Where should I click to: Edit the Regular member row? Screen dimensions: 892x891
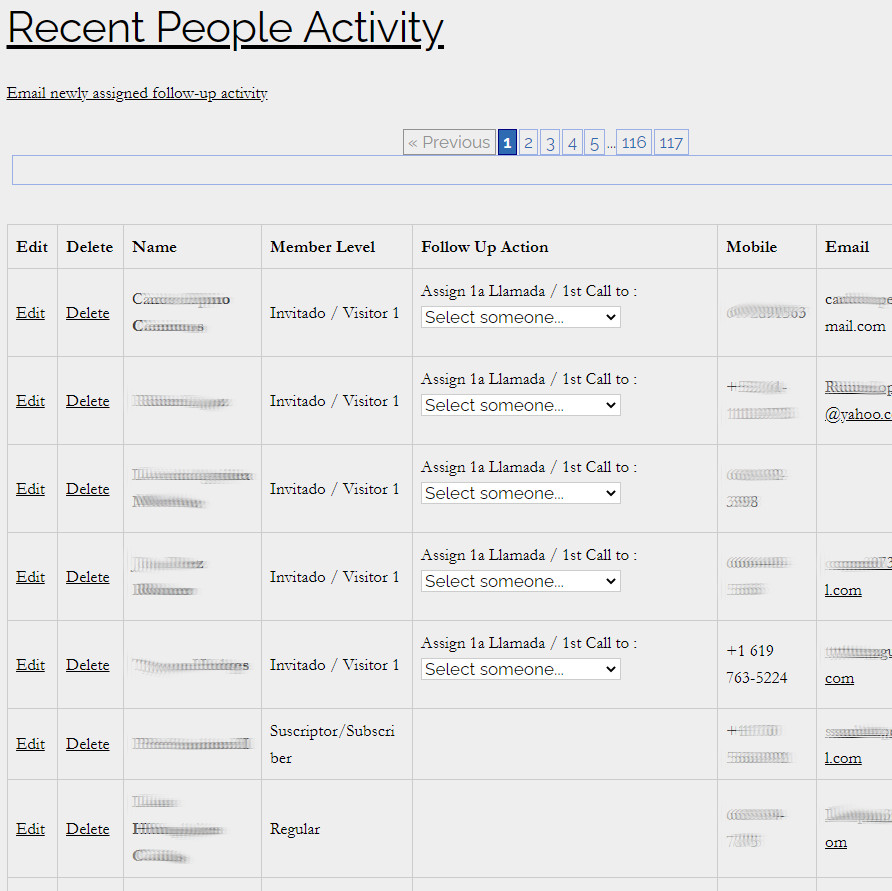point(31,829)
